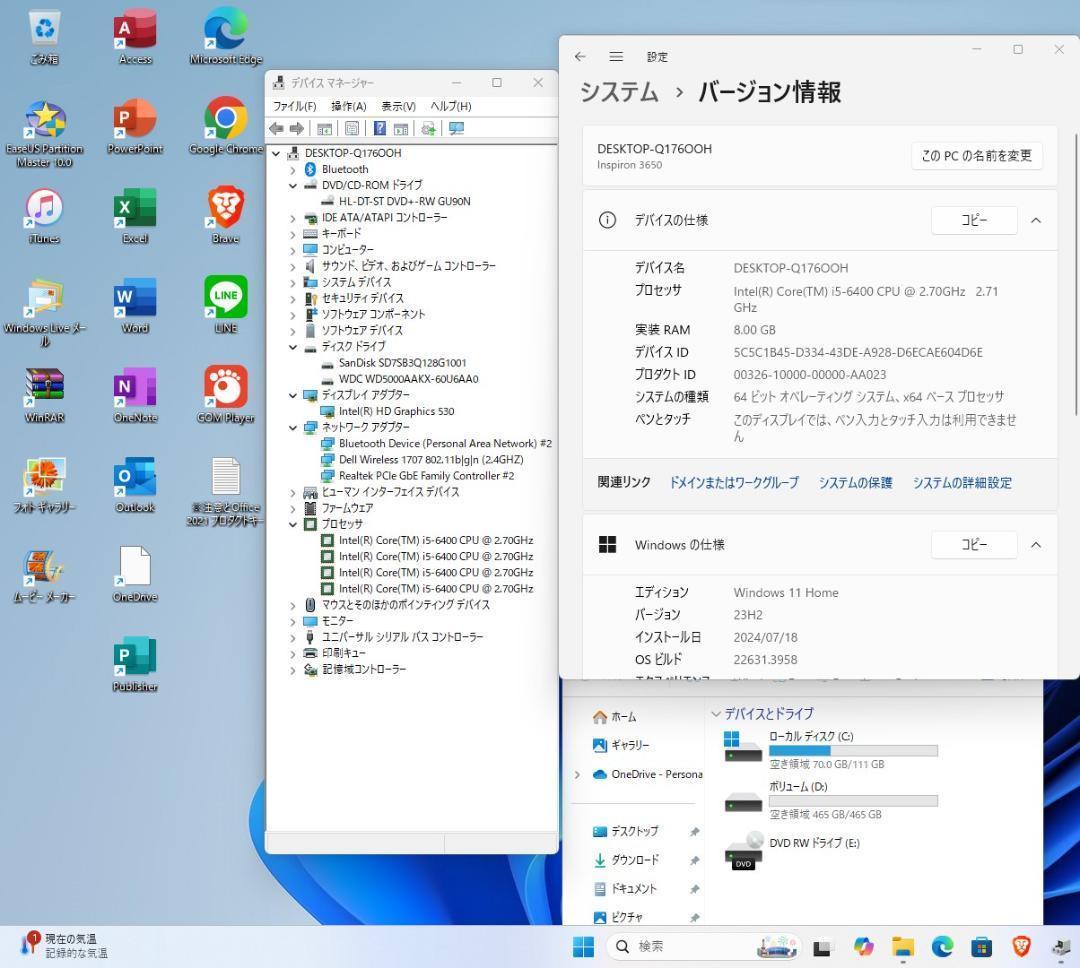The width and height of the screenshot is (1080, 968).
Task: Collapse the ディスク ドライブ tree node
Action: (293, 346)
